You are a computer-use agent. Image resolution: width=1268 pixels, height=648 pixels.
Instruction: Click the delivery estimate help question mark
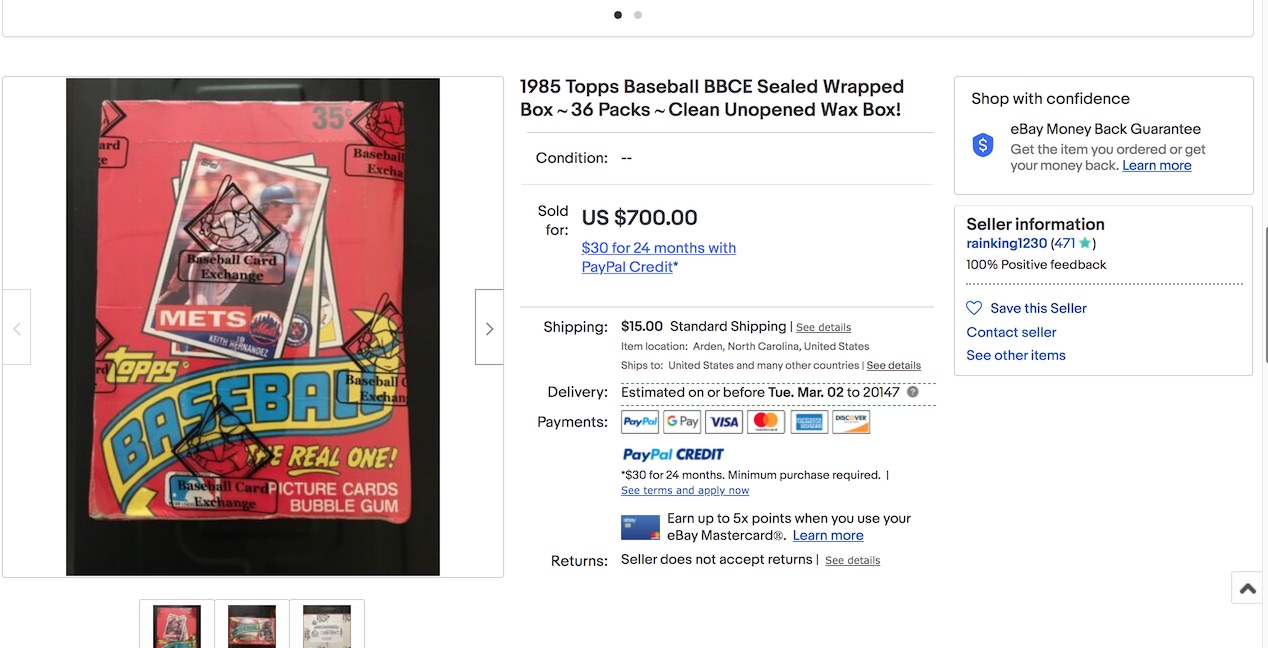pos(912,392)
